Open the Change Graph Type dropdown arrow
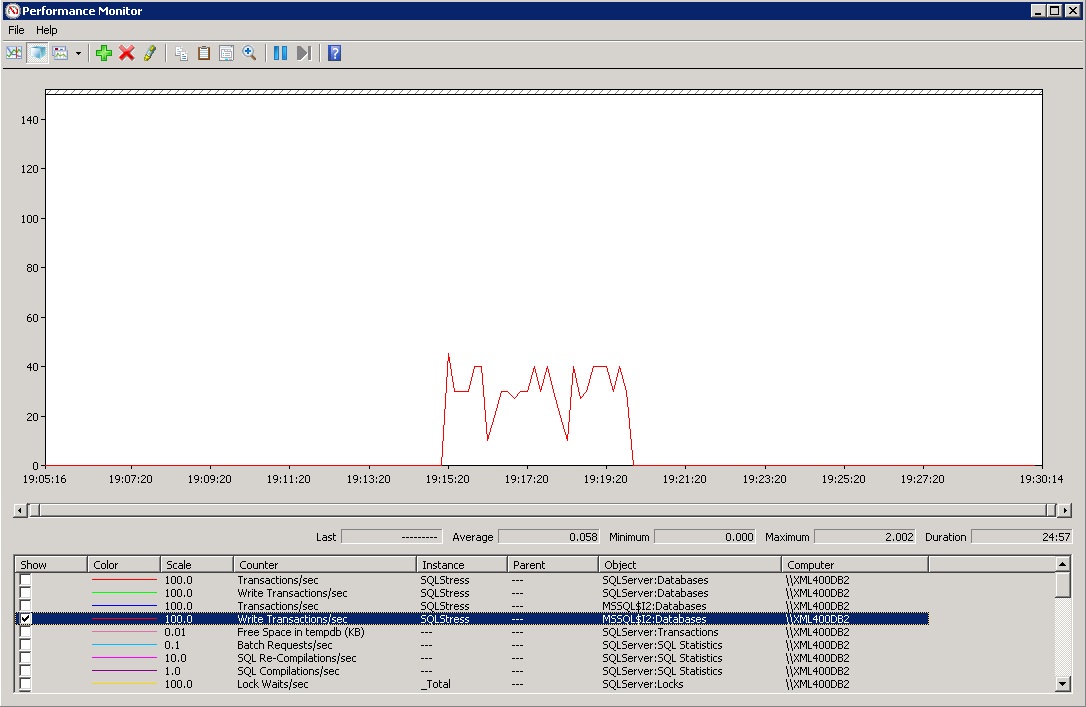 pyautogui.click(x=78, y=53)
